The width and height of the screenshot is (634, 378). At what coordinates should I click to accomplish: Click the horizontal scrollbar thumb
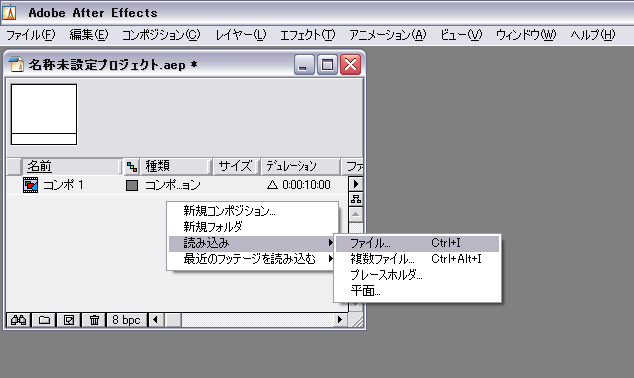(x=173, y=320)
